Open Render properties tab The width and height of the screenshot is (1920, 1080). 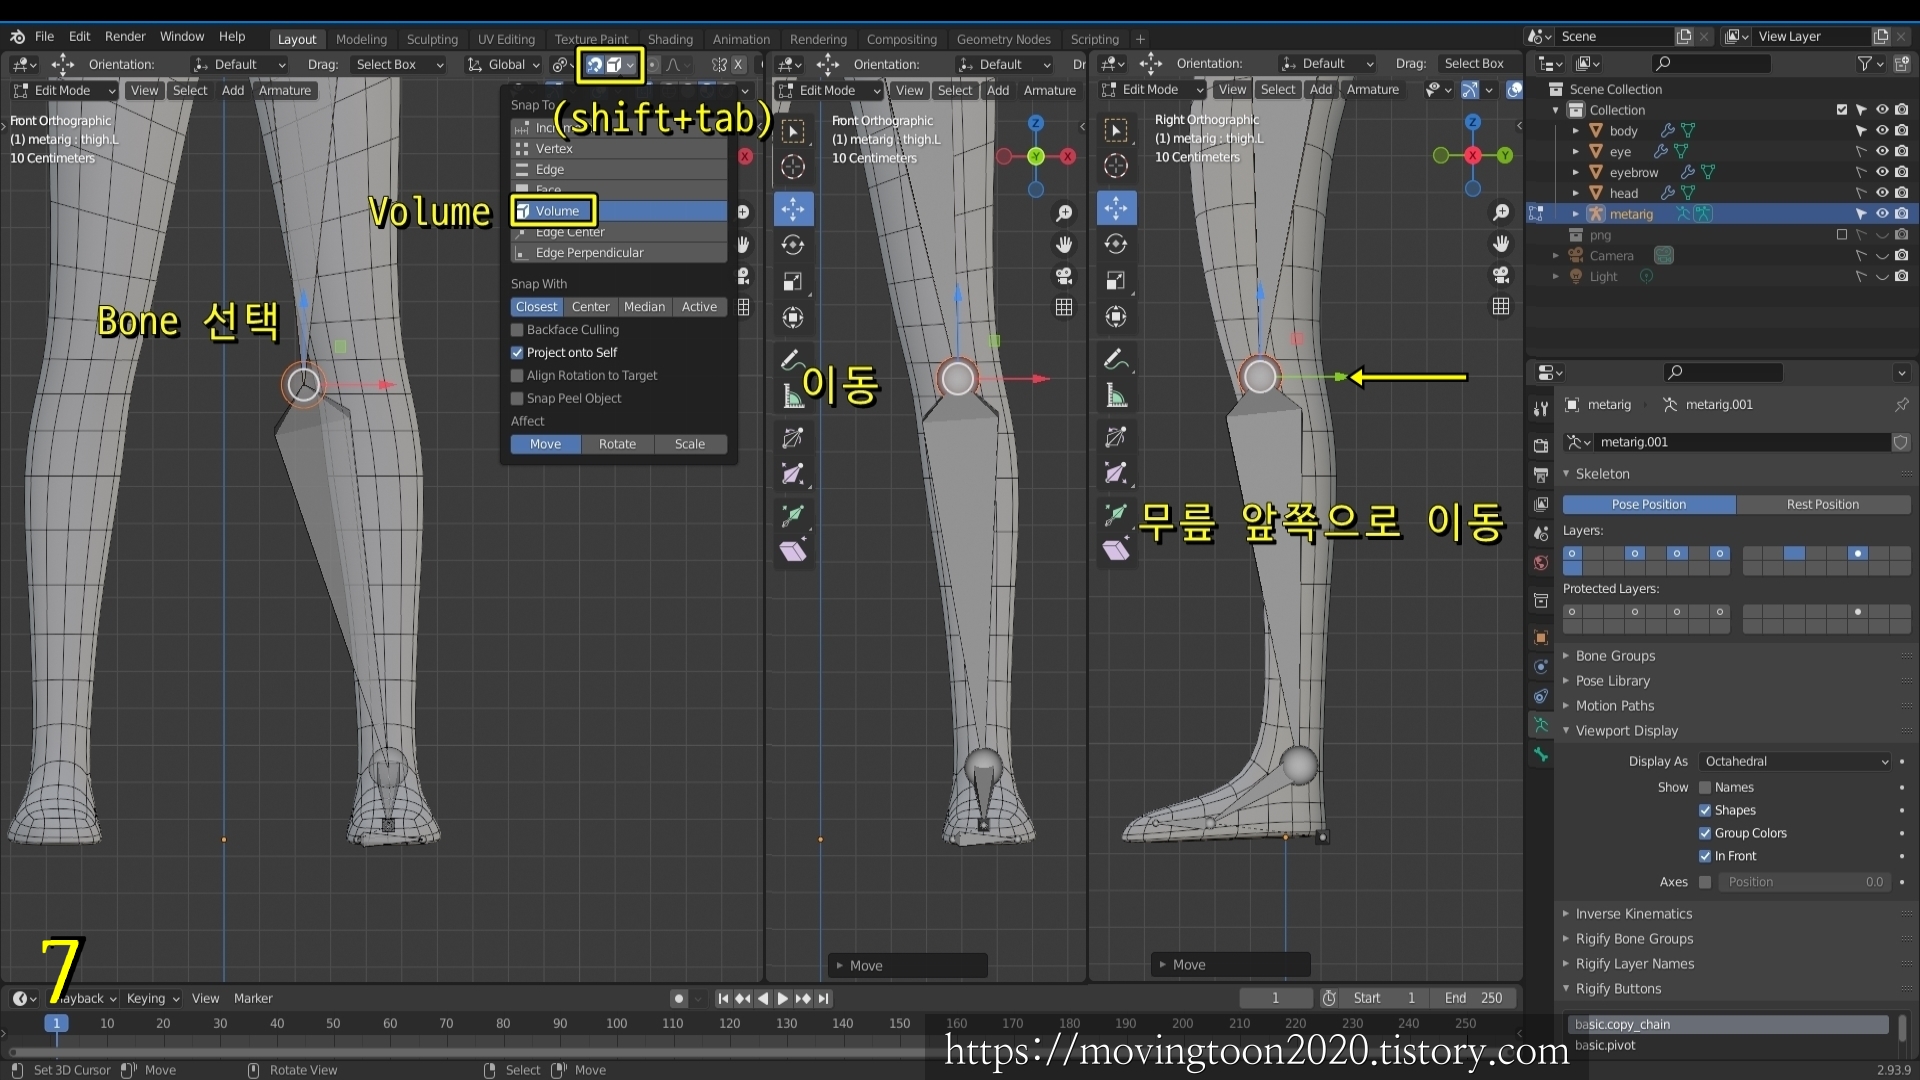tap(1541, 445)
